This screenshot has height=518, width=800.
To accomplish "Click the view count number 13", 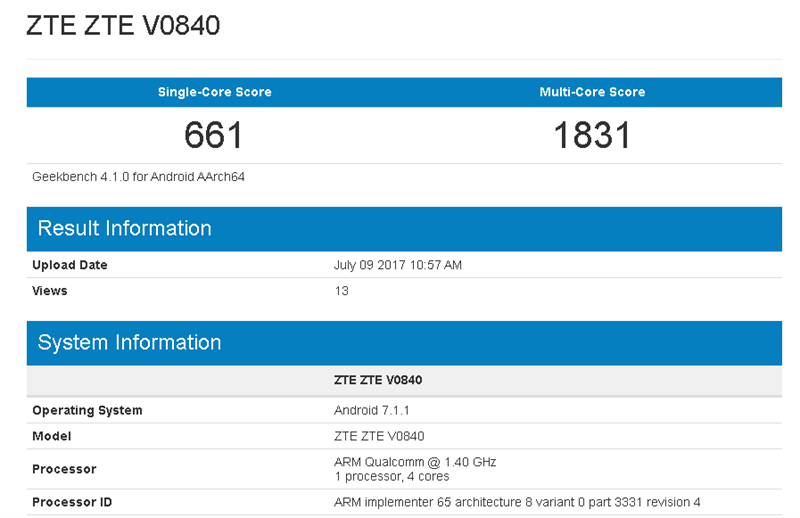I will (340, 291).
